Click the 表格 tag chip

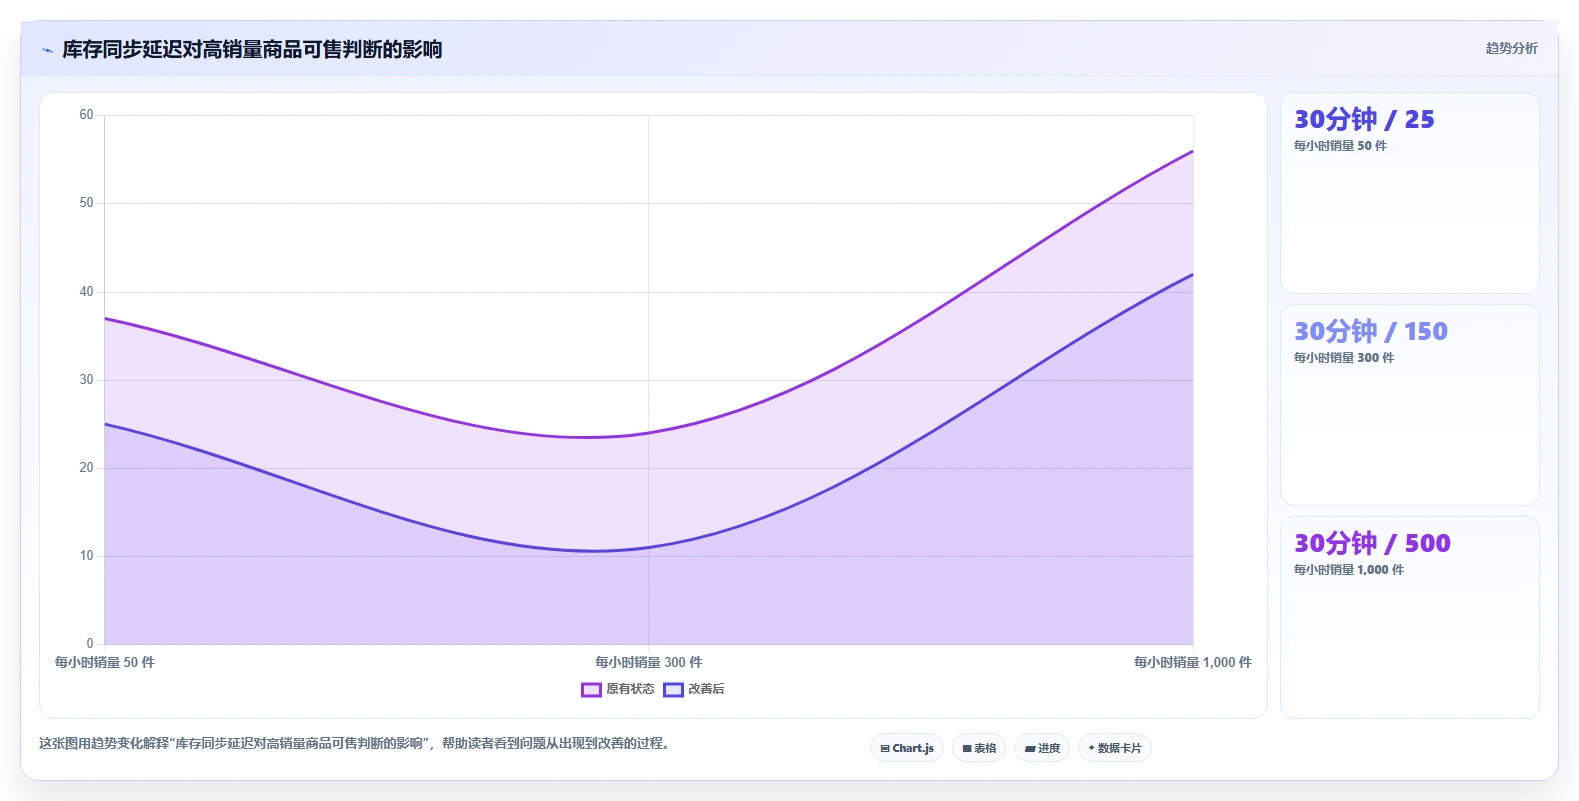[979, 748]
